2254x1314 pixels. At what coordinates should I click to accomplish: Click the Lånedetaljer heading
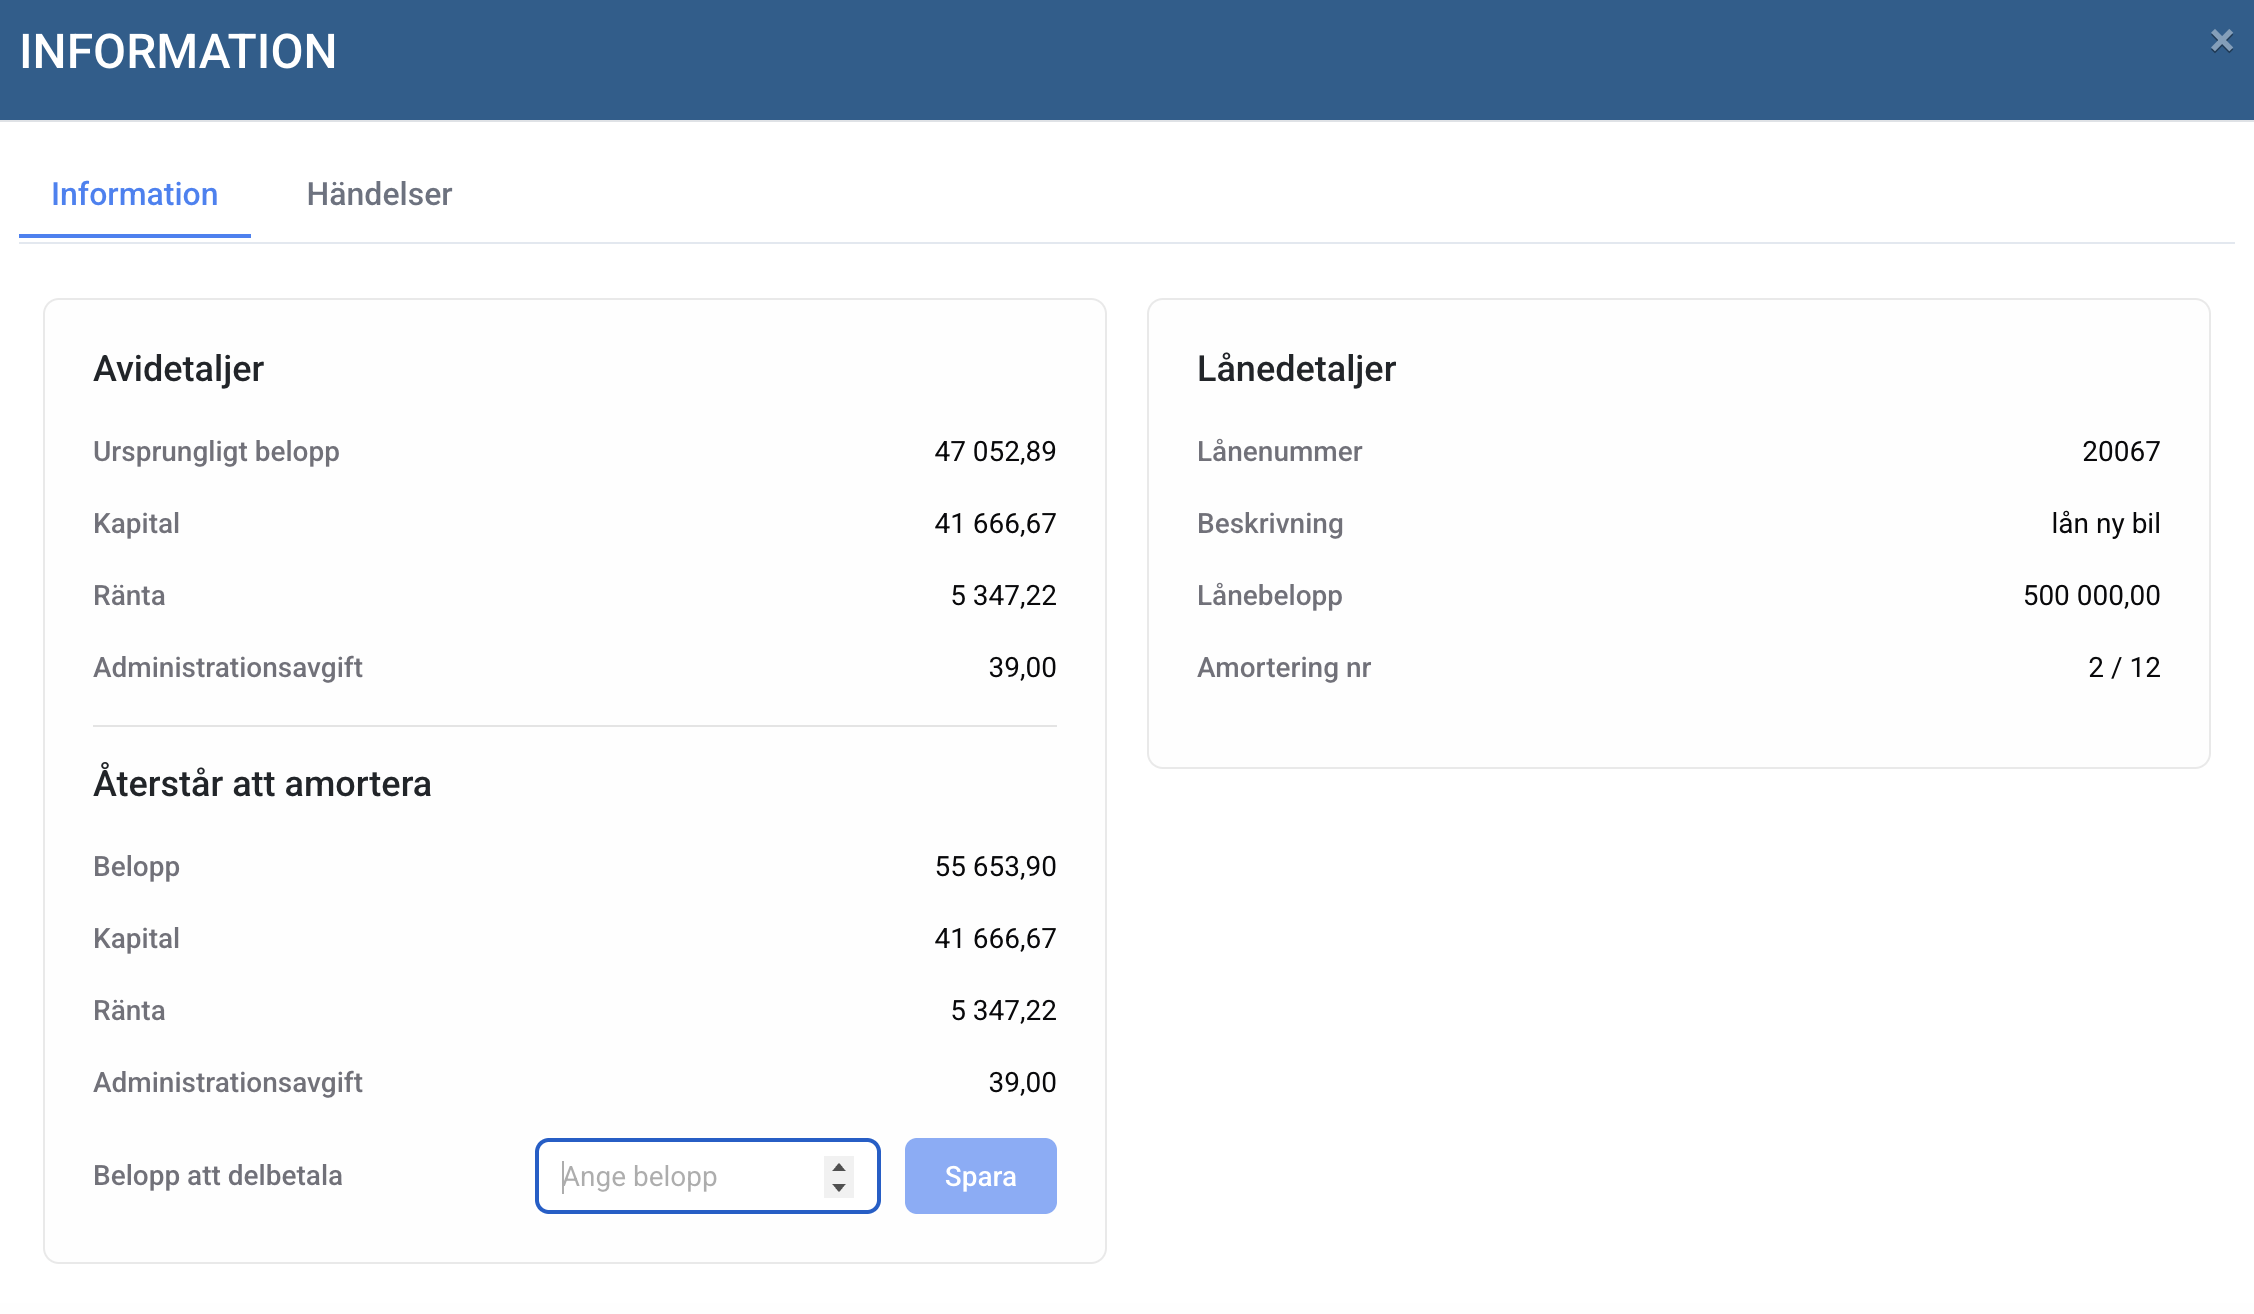coord(1296,369)
